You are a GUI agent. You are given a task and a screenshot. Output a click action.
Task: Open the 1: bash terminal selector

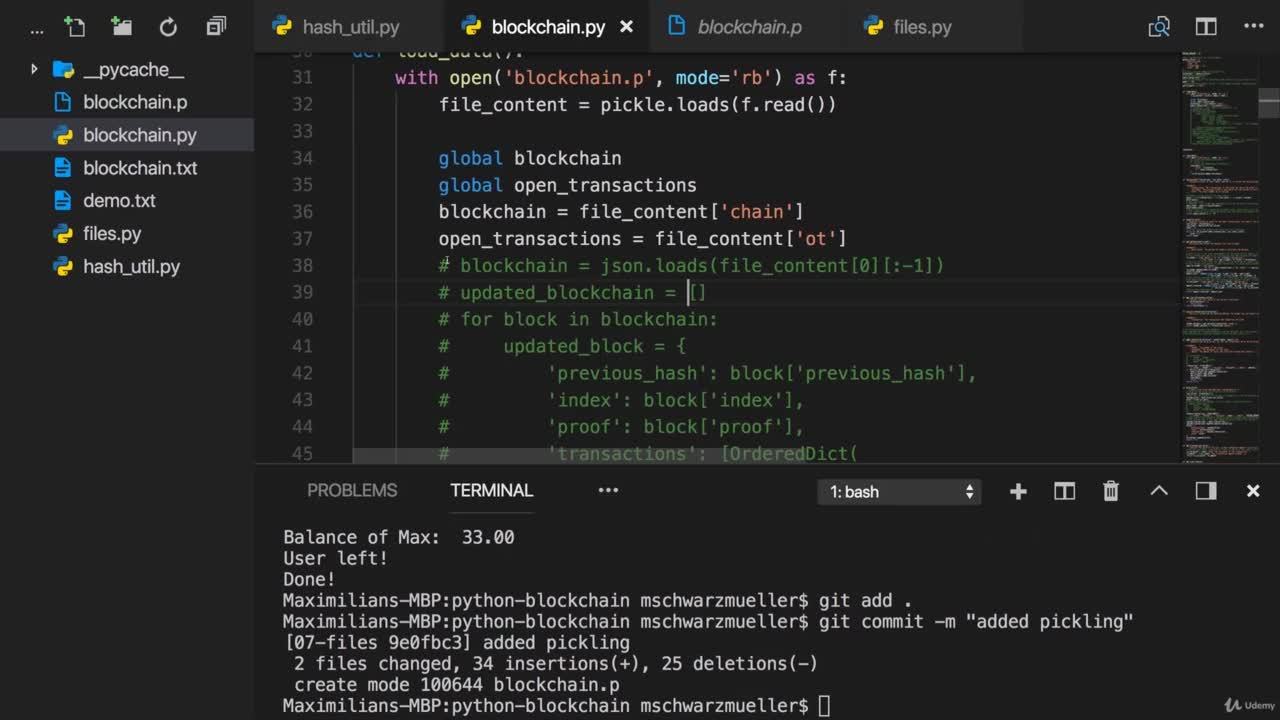900,491
